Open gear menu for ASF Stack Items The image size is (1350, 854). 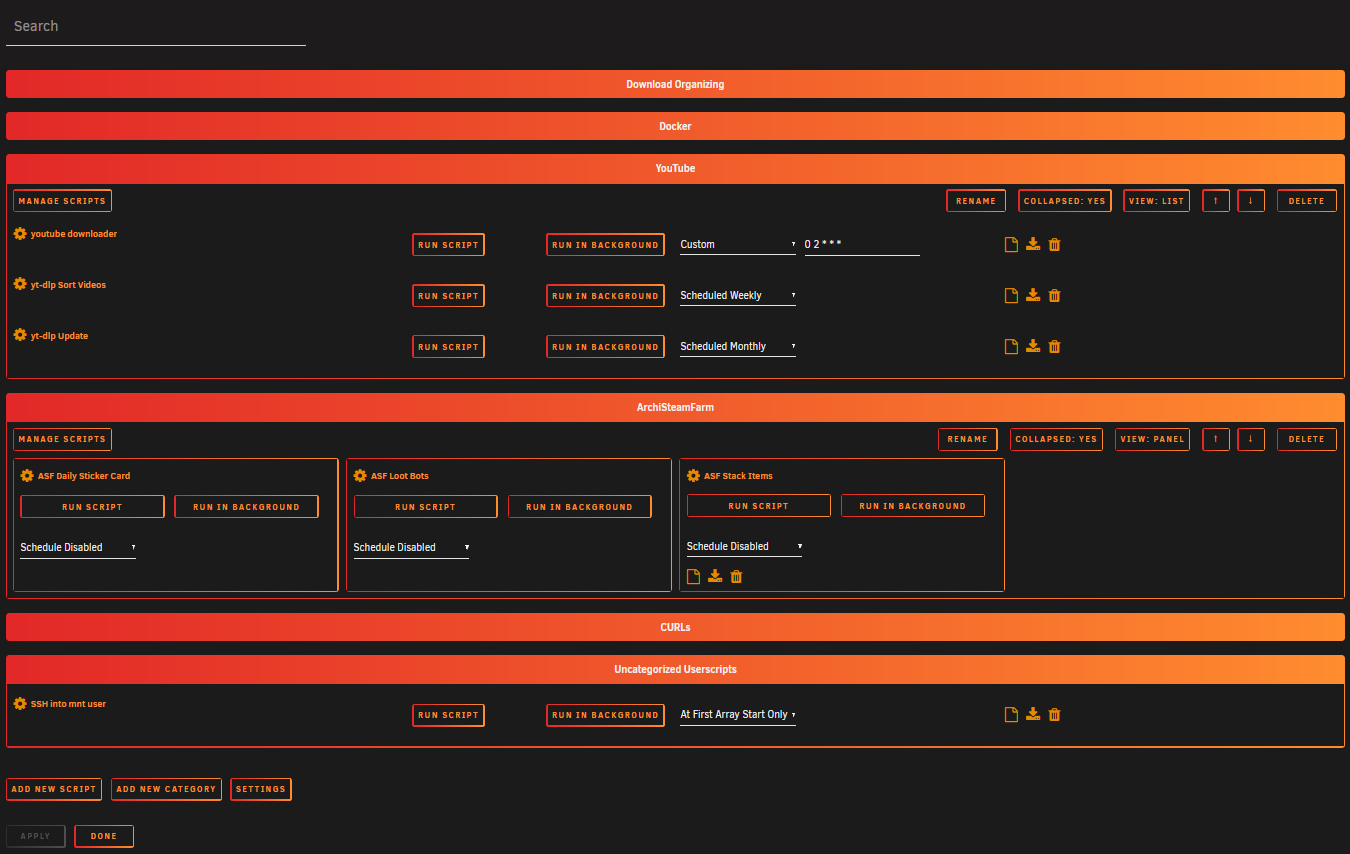tap(693, 476)
